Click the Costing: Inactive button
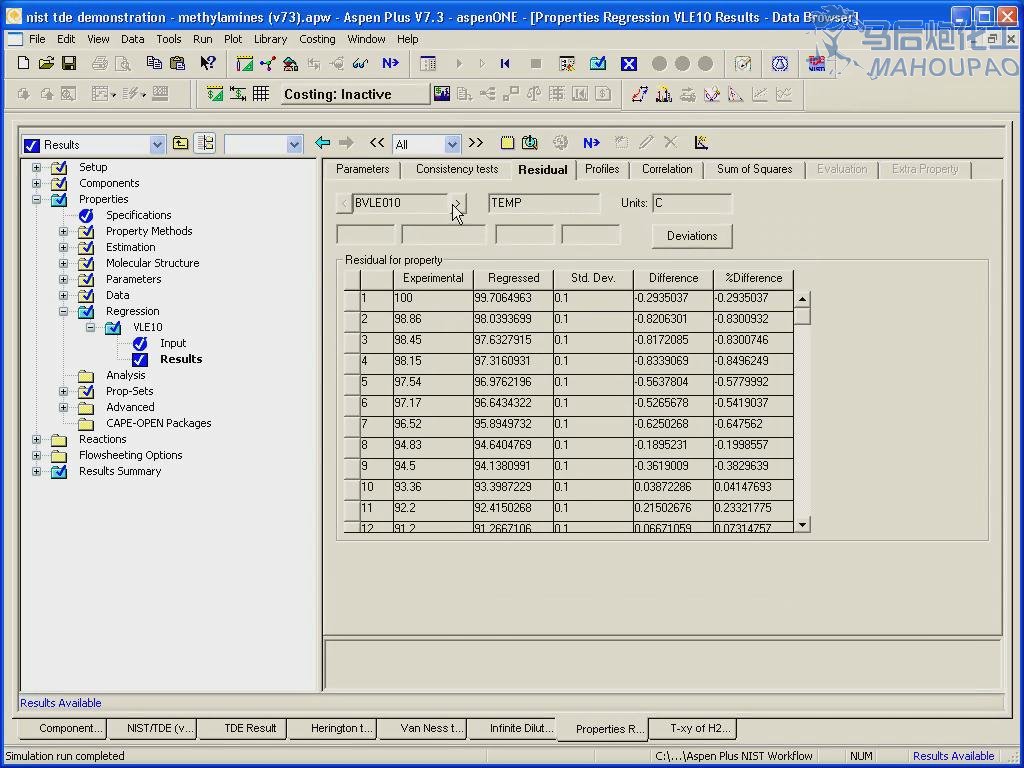The height and width of the screenshot is (768, 1024). (x=356, y=94)
